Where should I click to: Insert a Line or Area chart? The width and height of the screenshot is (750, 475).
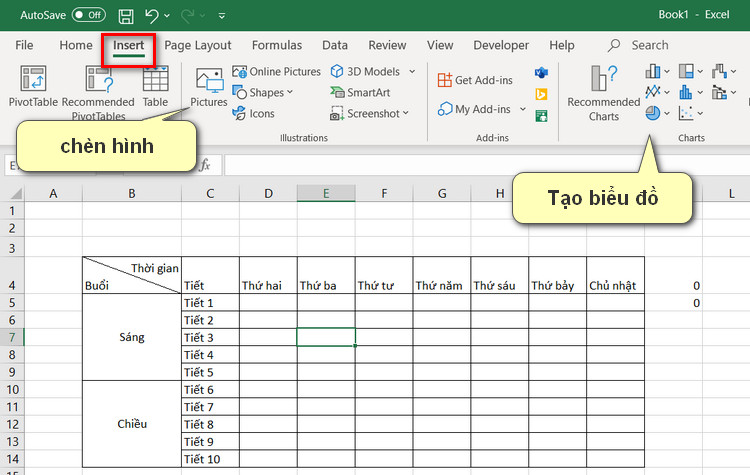click(x=657, y=92)
